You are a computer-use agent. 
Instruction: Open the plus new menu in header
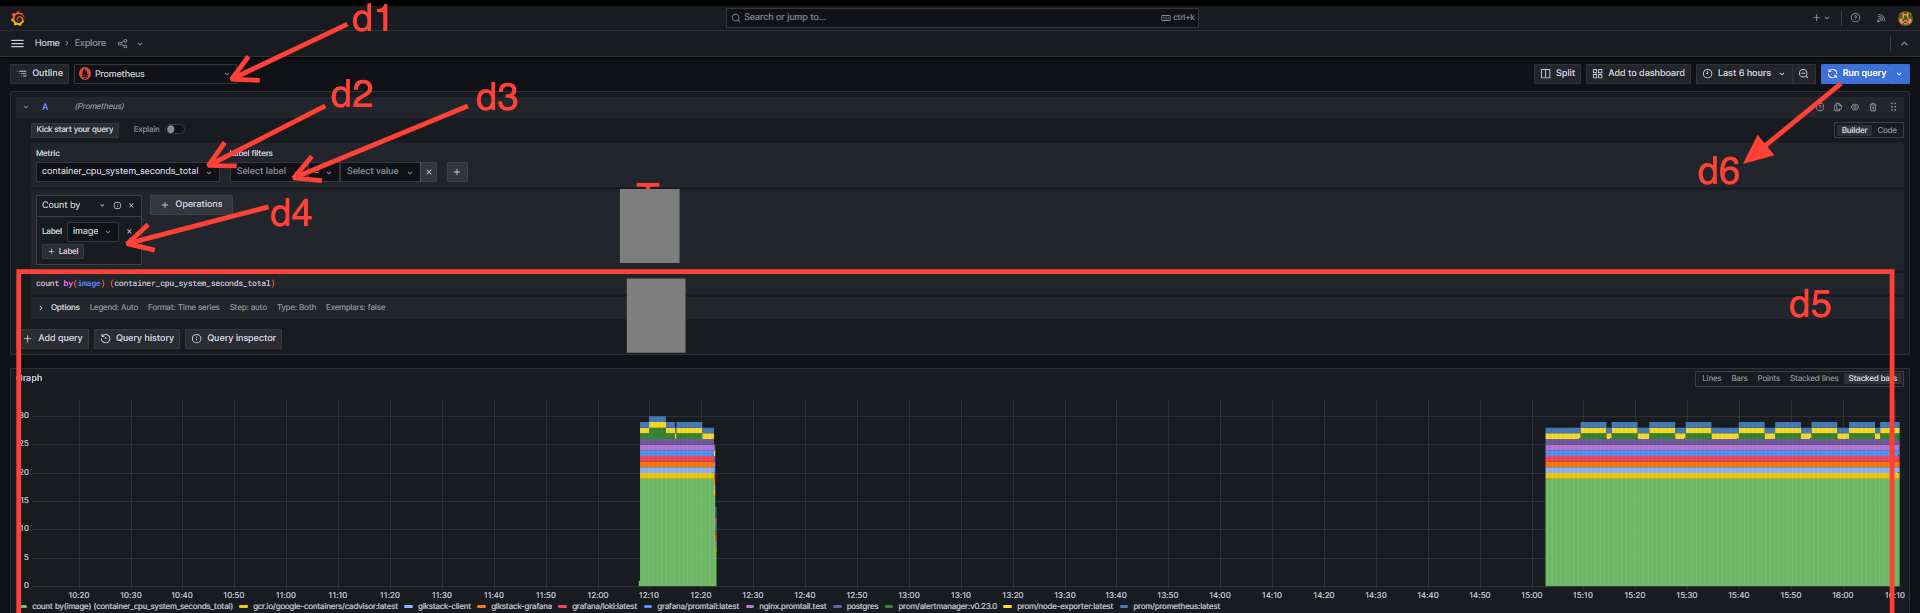tap(1821, 18)
